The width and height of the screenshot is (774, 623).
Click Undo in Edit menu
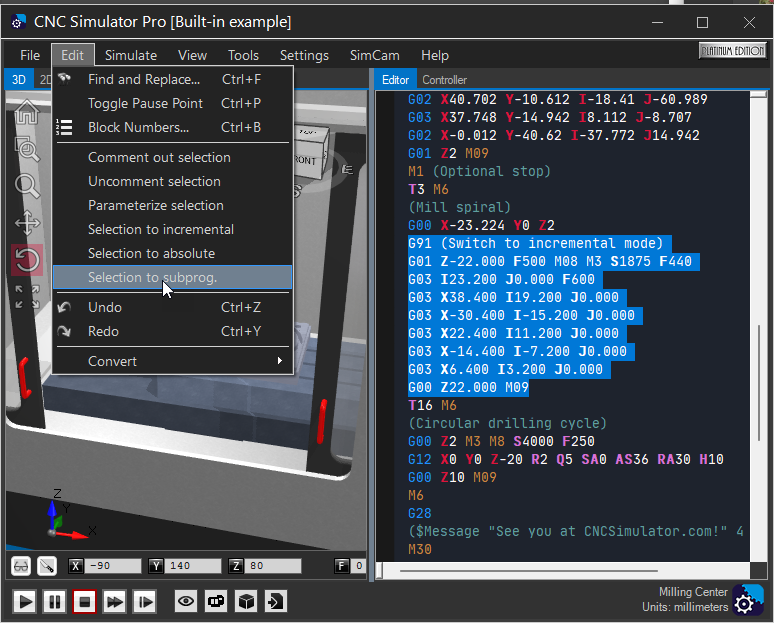click(173, 307)
